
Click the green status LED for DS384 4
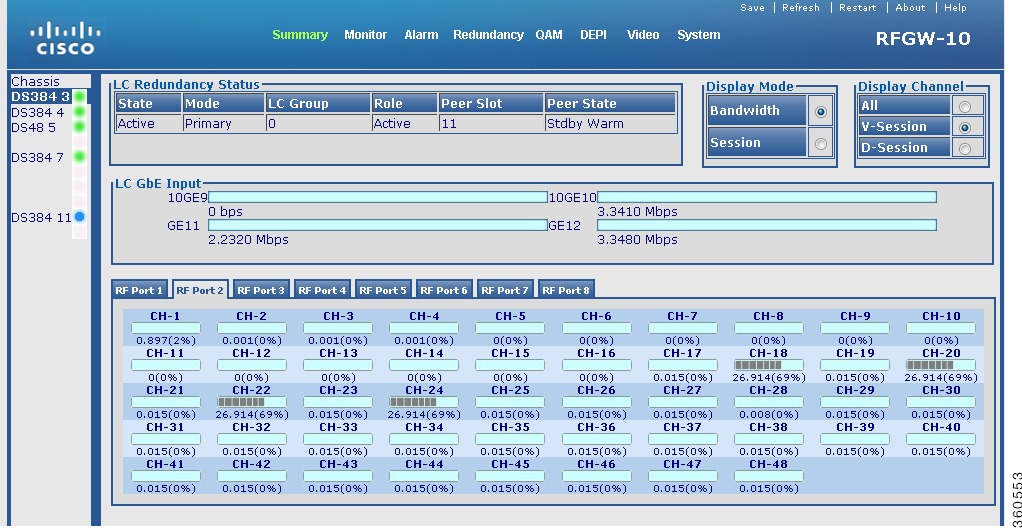tap(80, 112)
